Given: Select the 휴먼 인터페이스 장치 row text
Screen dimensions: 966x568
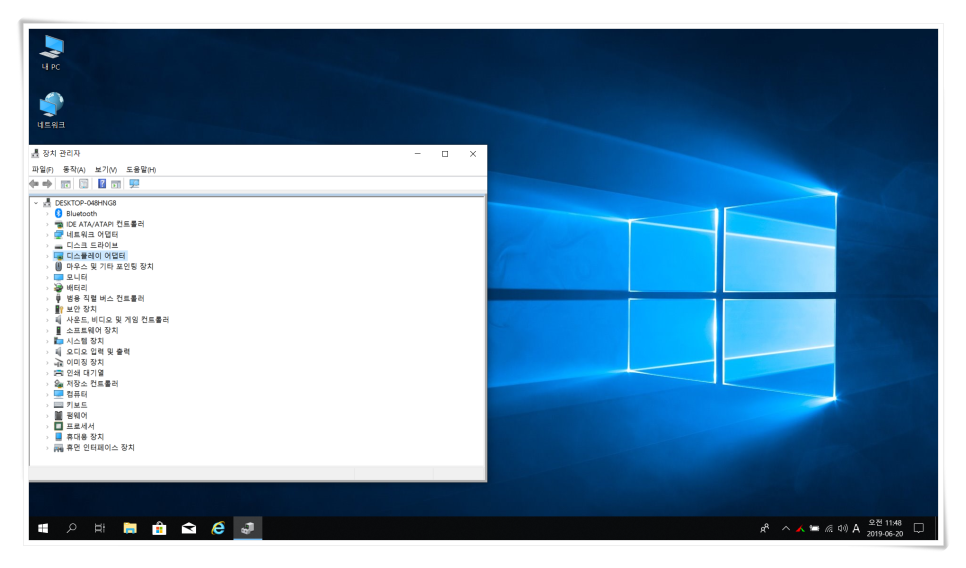Looking at the screenshot, I should (100, 447).
